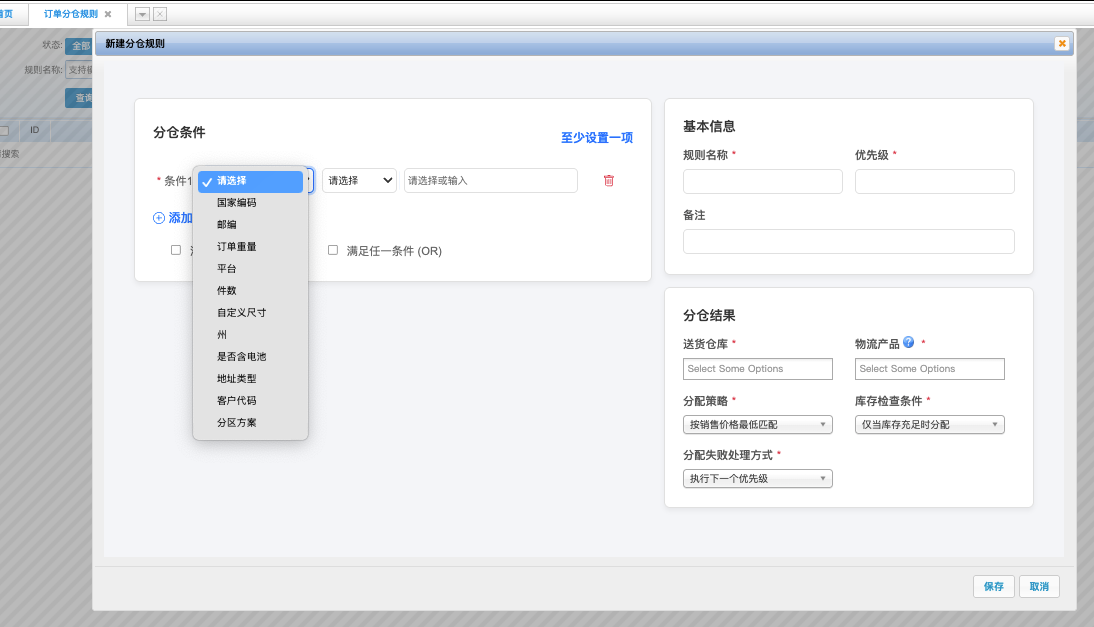Select 是否含电池 from the dropdown options

[240, 356]
